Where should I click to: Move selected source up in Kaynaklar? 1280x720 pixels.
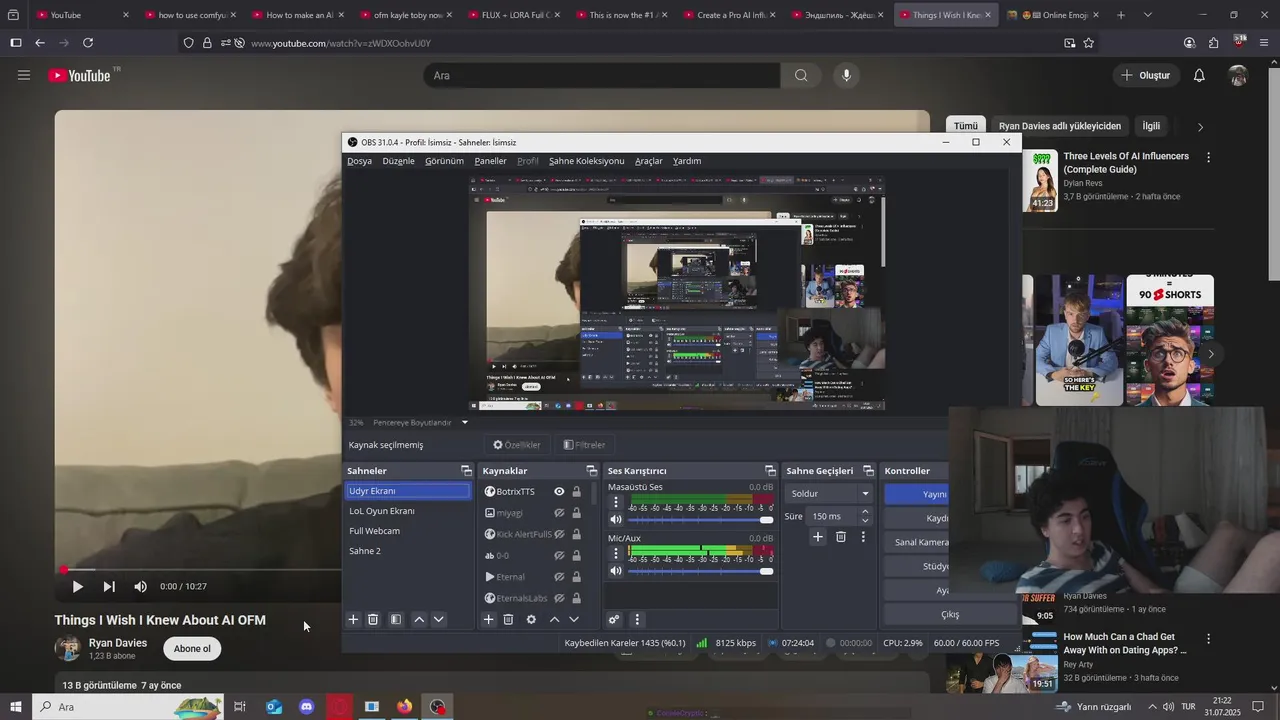(554, 620)
